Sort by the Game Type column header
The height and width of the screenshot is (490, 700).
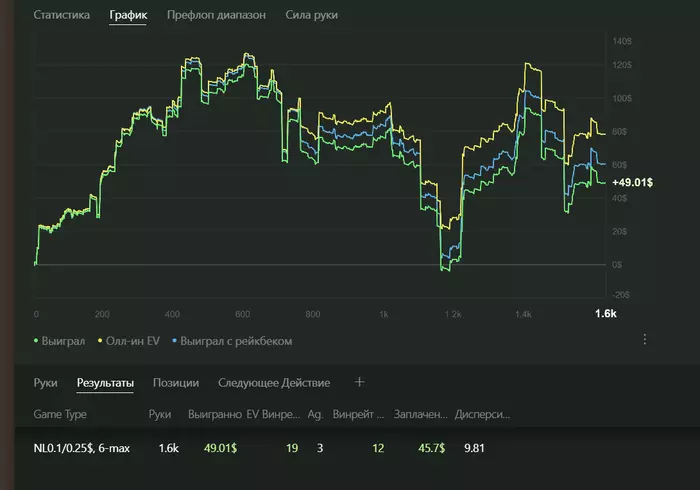click(61, 413)
